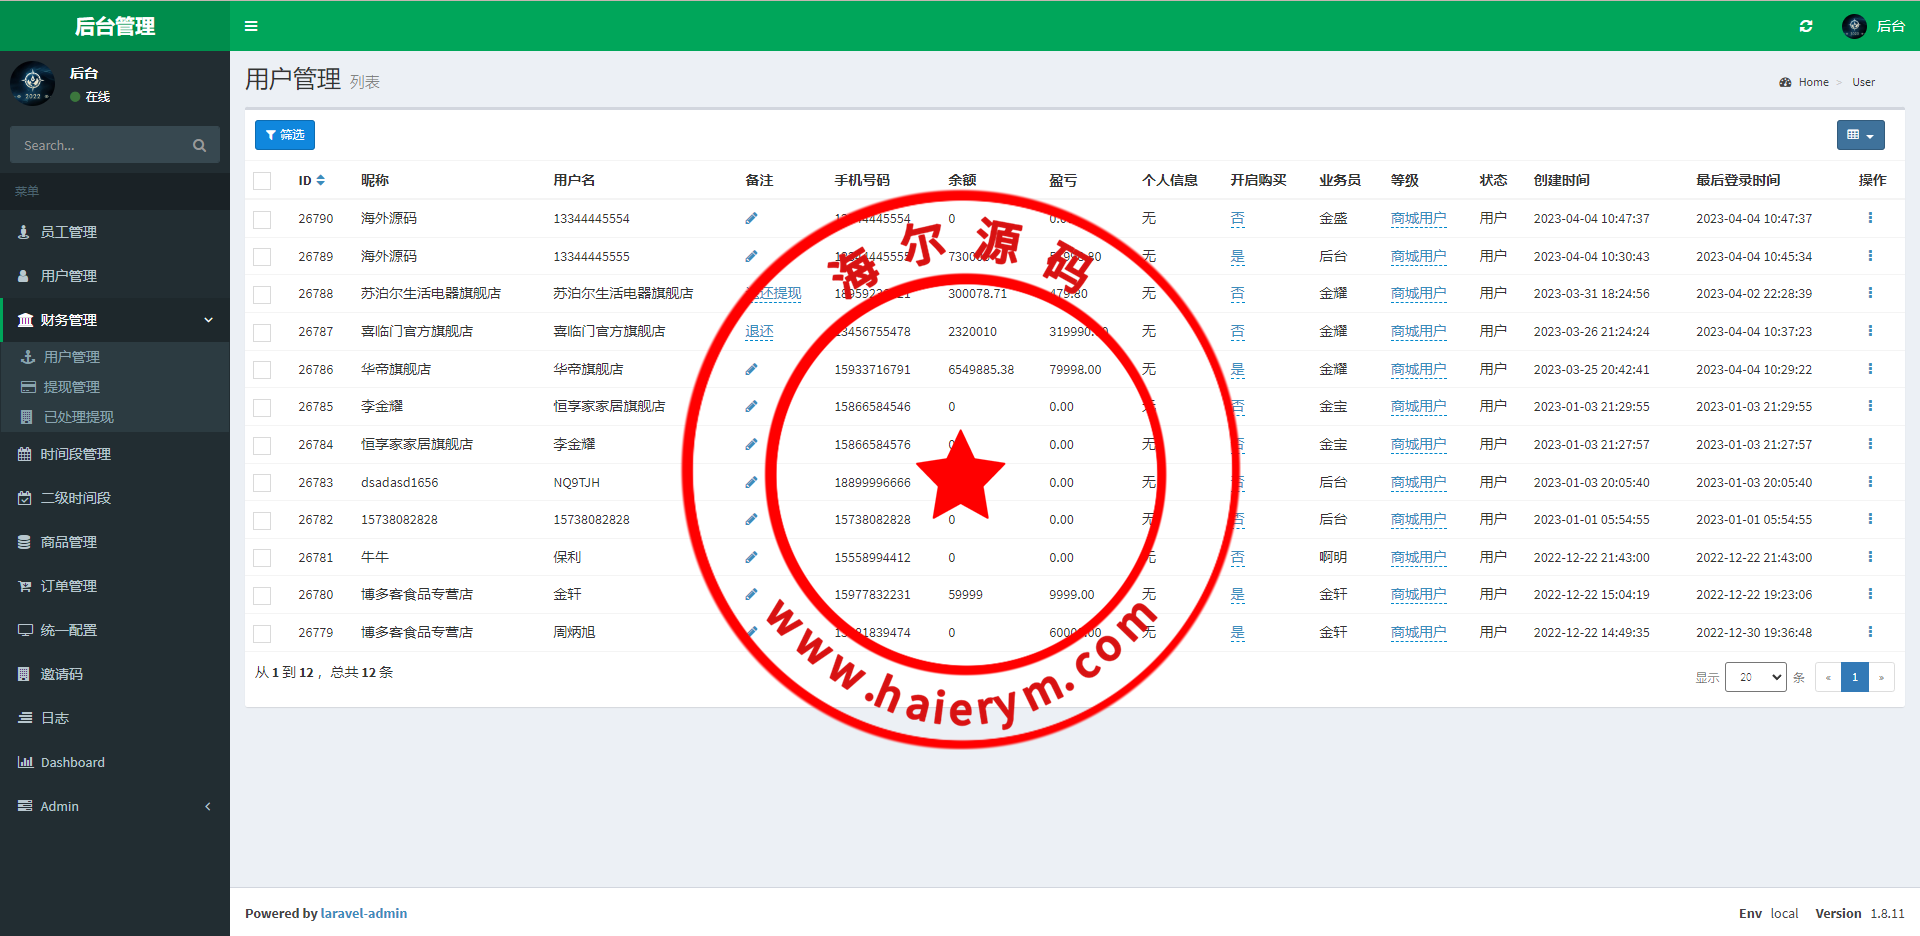Click the edit pencil for user 26786

[751, 369]
